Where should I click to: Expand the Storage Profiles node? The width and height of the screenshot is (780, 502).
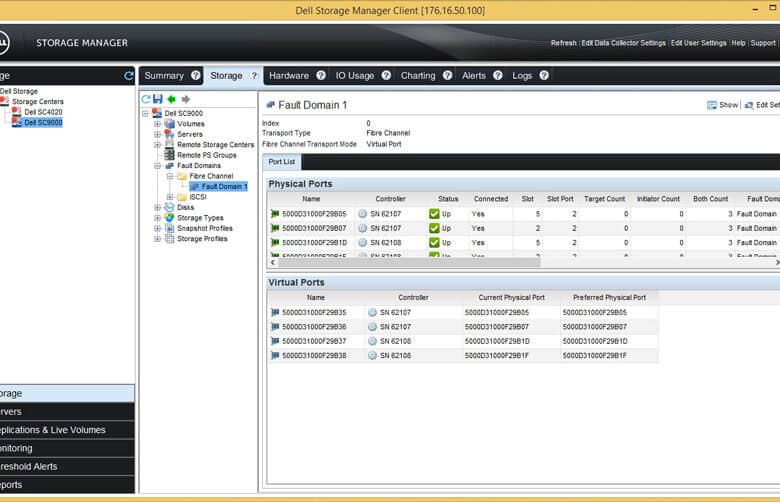point(157,239)
